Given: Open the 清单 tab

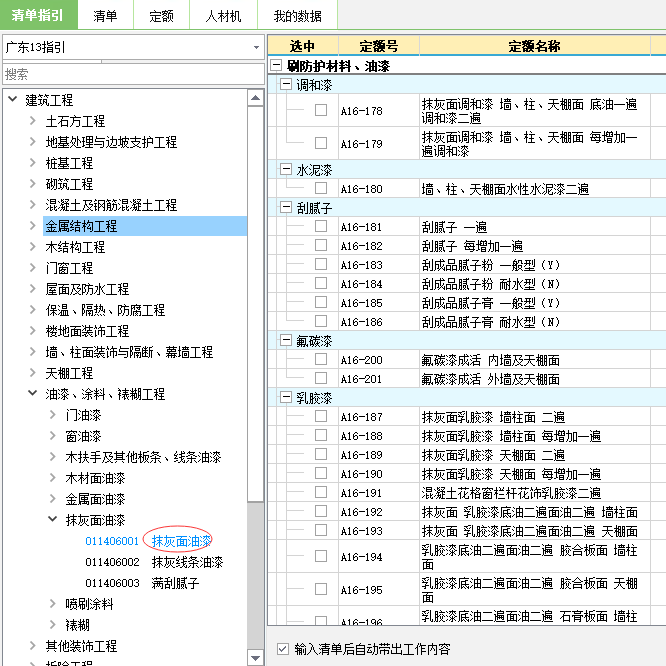Looking at the screenshot, I should click(105, 16).
